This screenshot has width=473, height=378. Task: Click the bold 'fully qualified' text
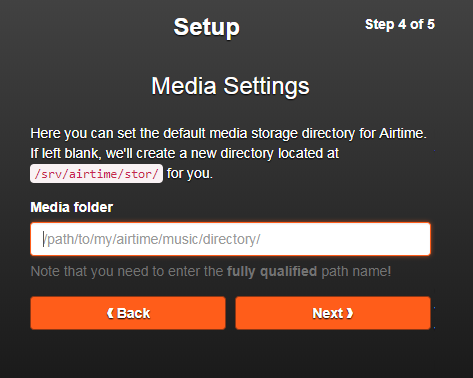click(272, 272)
